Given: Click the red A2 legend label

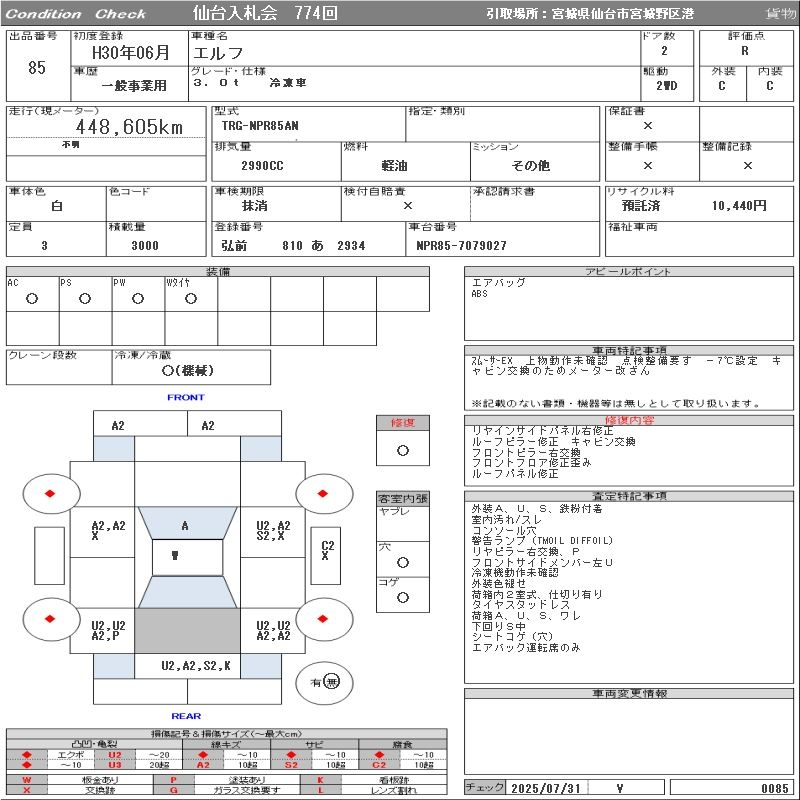Looking at the screenshot, I should [203, 765].
